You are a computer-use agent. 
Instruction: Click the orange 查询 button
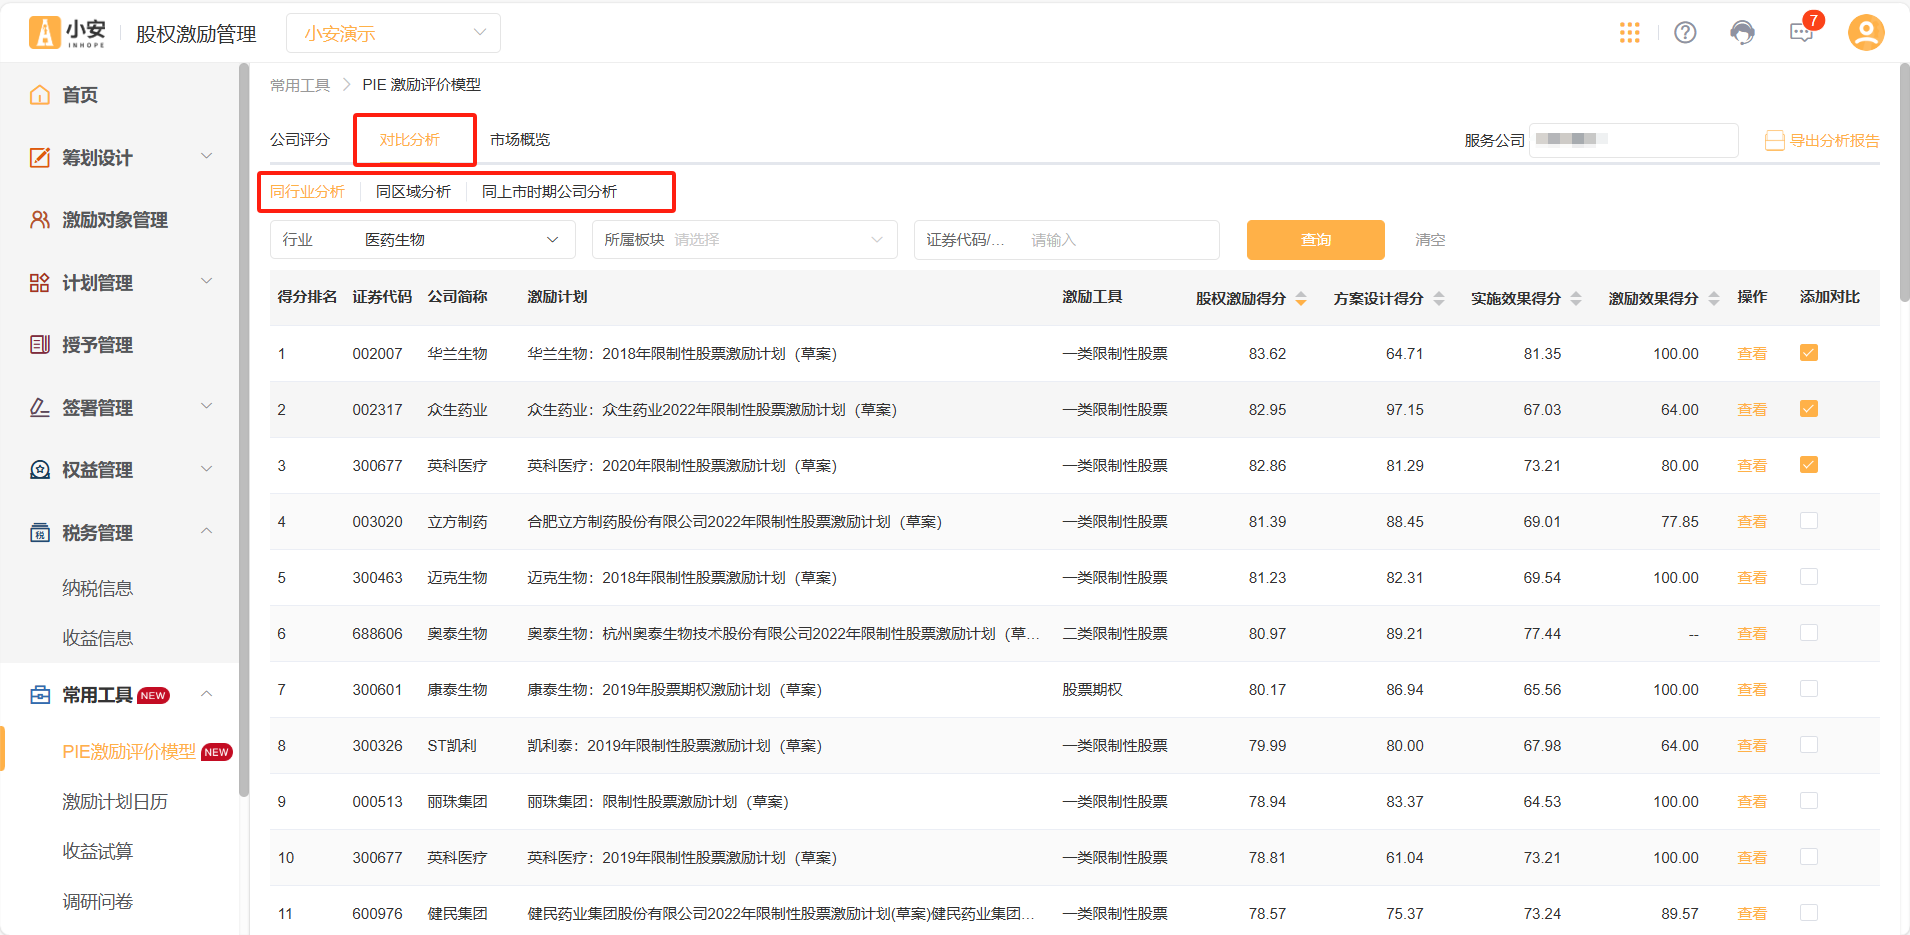tap(1316, 240)
